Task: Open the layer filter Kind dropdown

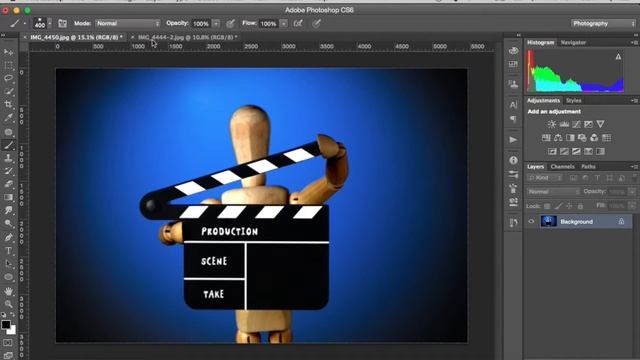Action: pyautogui.click(x=545, y=178)
